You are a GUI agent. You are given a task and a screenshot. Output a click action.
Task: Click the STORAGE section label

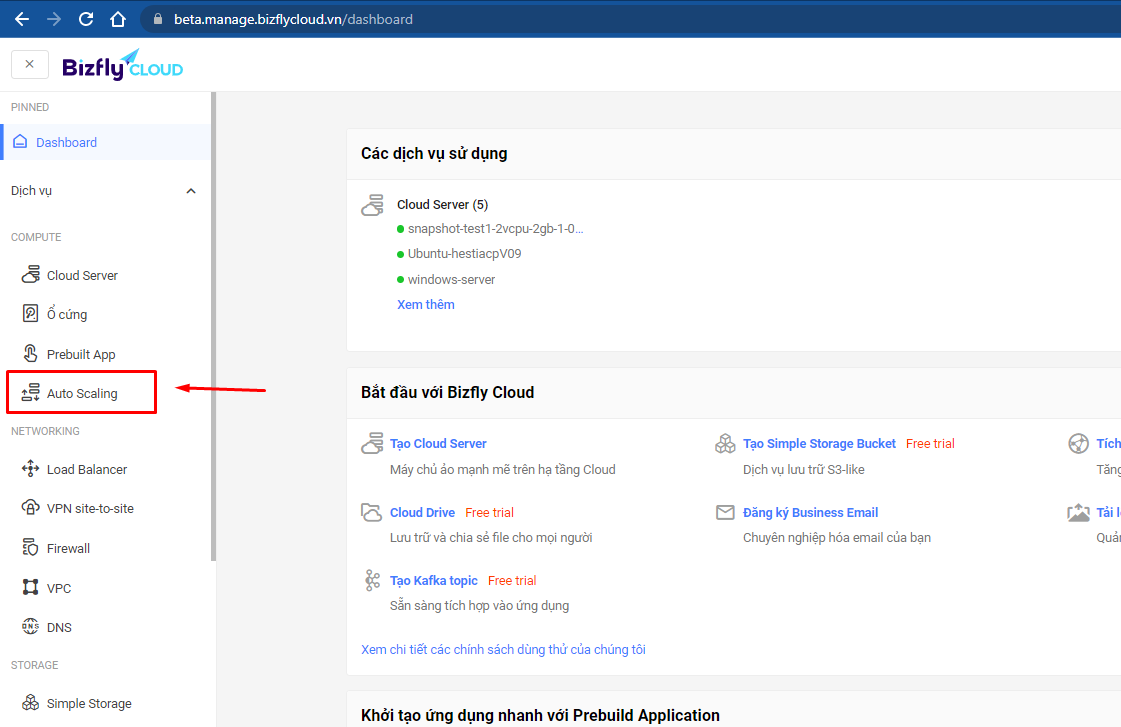[x=34, y=665]
